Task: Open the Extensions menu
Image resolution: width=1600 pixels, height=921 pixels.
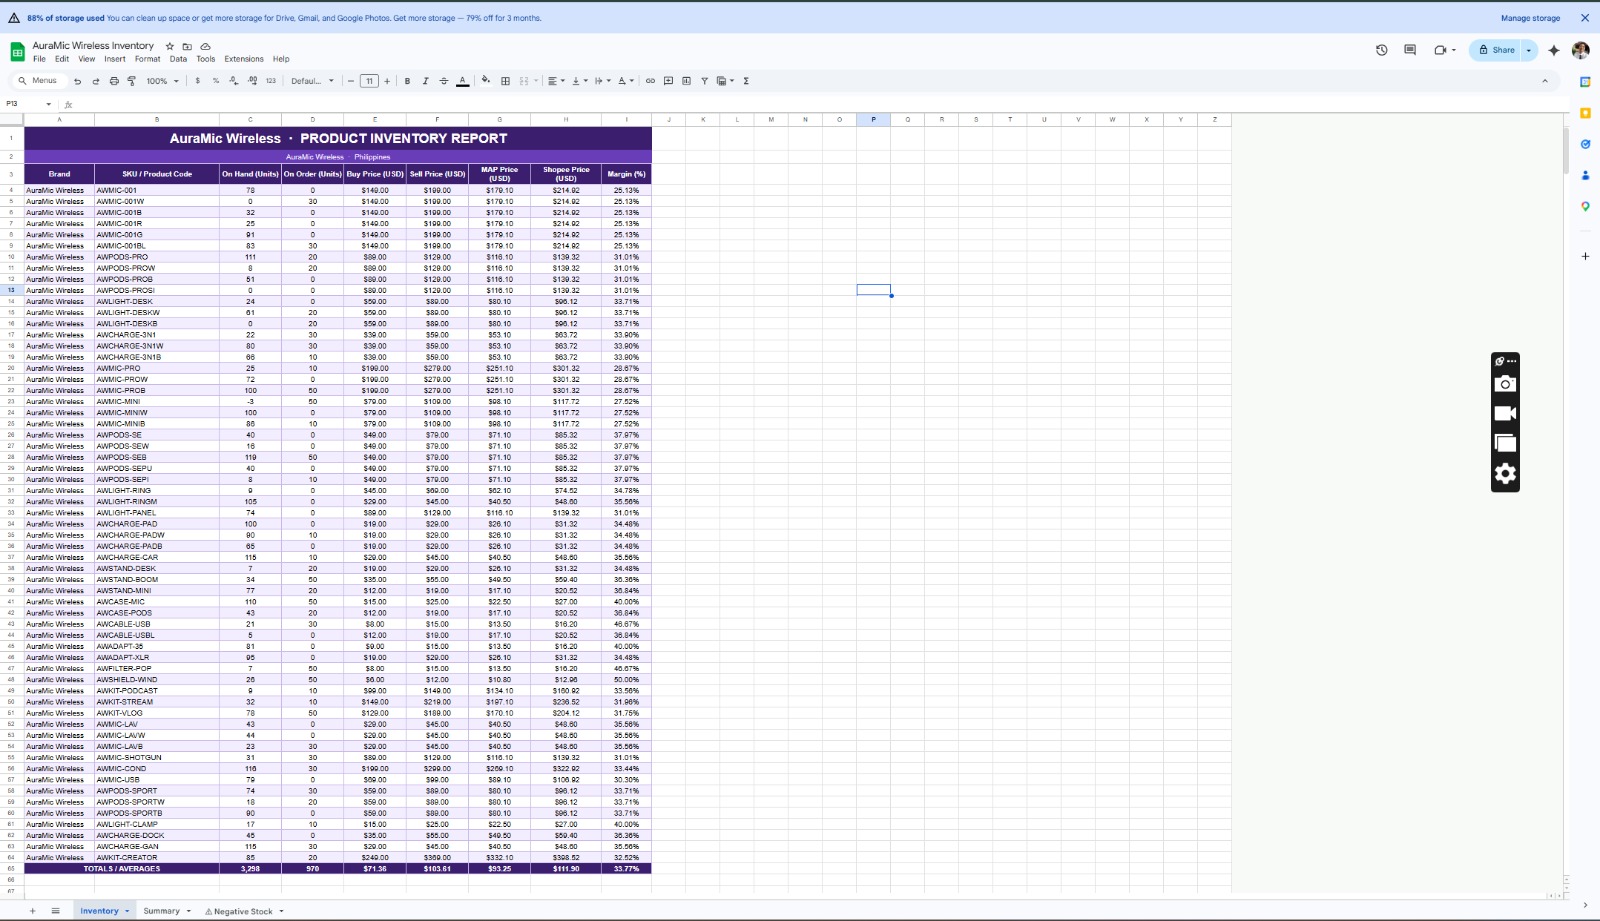Action: (x=244, y=59)
